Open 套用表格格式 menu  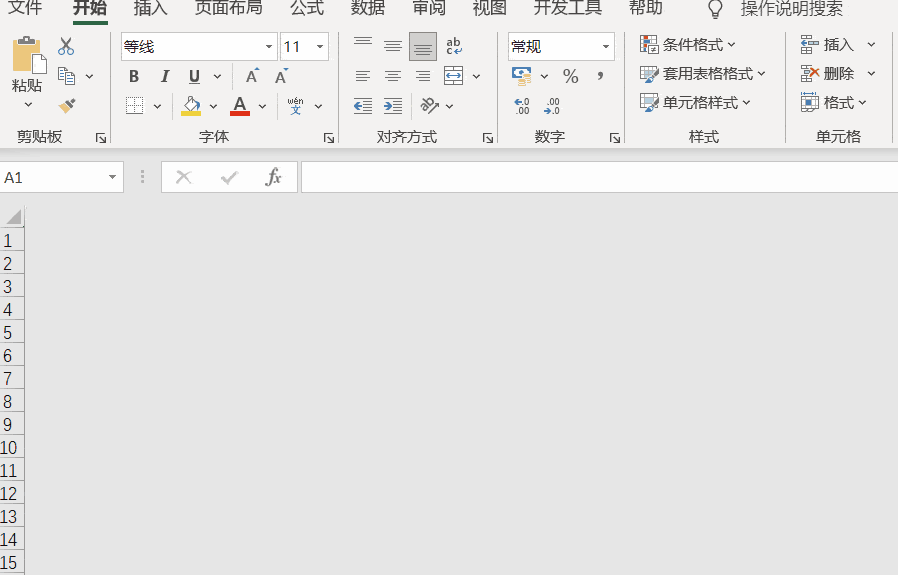click(x=702, y=74)
